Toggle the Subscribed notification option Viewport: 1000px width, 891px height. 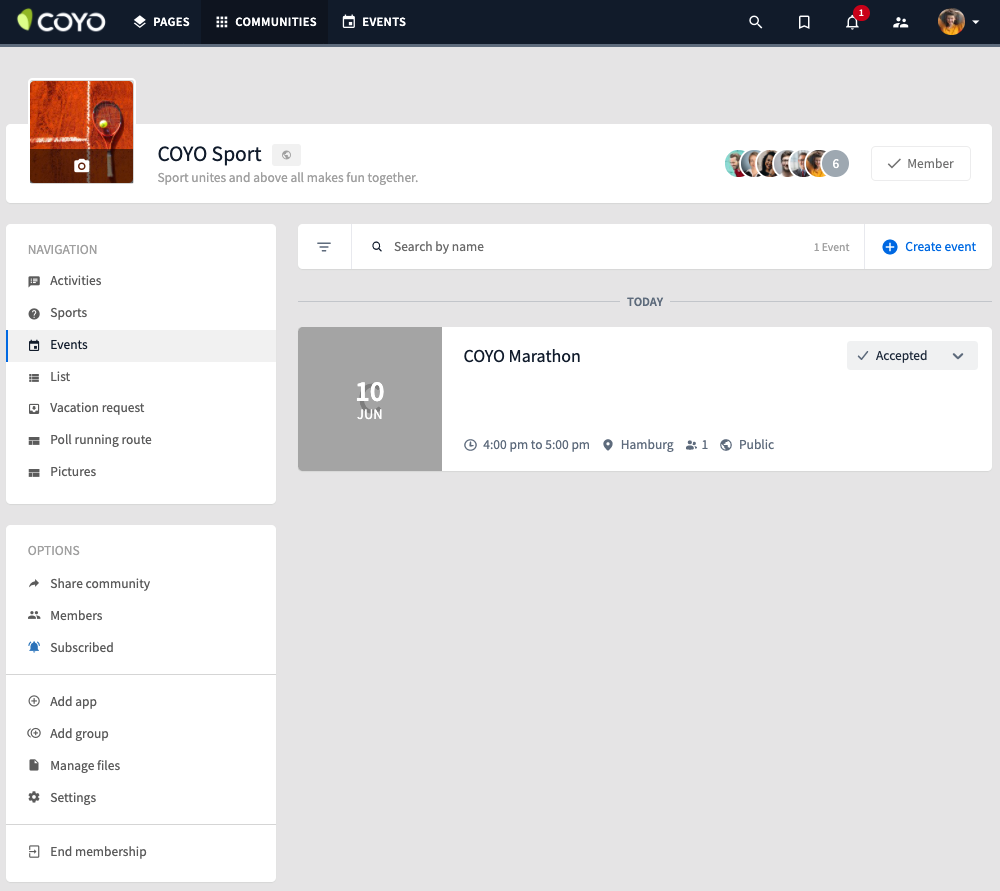coord(141,647)
